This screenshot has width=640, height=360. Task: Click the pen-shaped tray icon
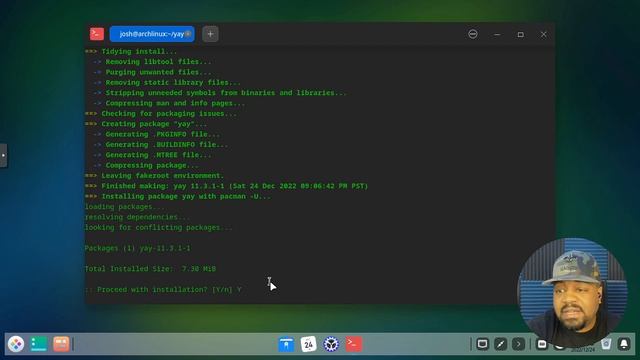point(500,344)
